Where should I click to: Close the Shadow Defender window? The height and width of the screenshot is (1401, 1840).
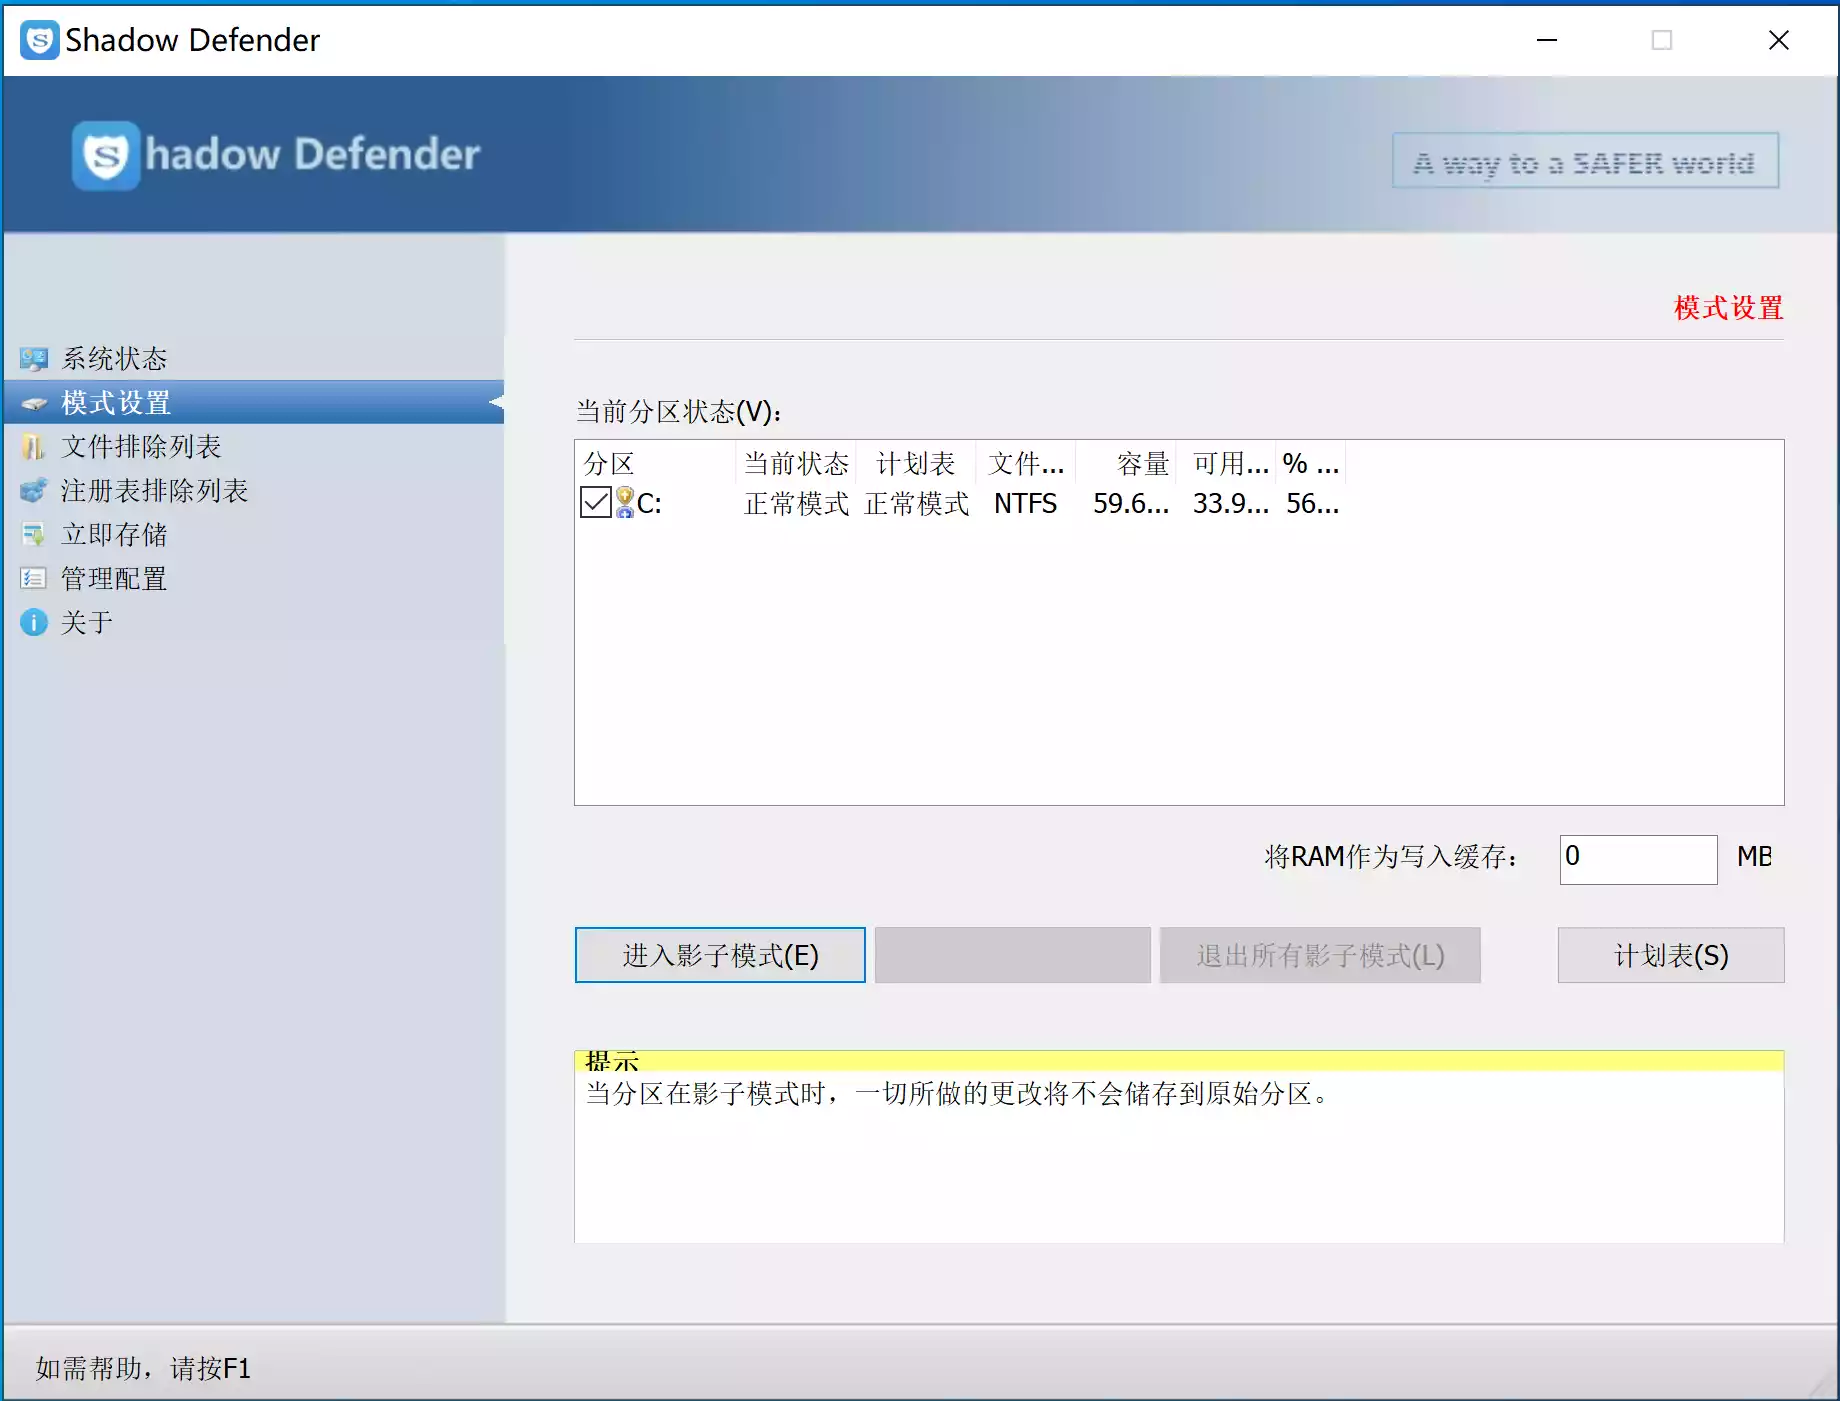1778,40
